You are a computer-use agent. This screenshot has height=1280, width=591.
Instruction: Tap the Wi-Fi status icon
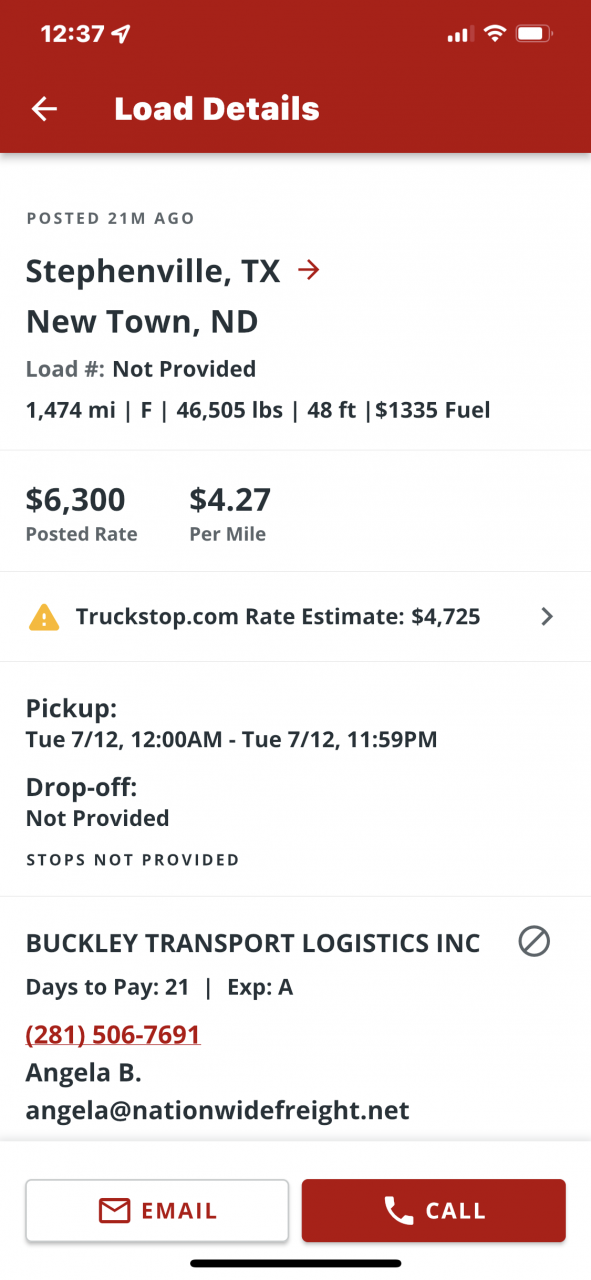pyautogui.click(x=494, y=34)
